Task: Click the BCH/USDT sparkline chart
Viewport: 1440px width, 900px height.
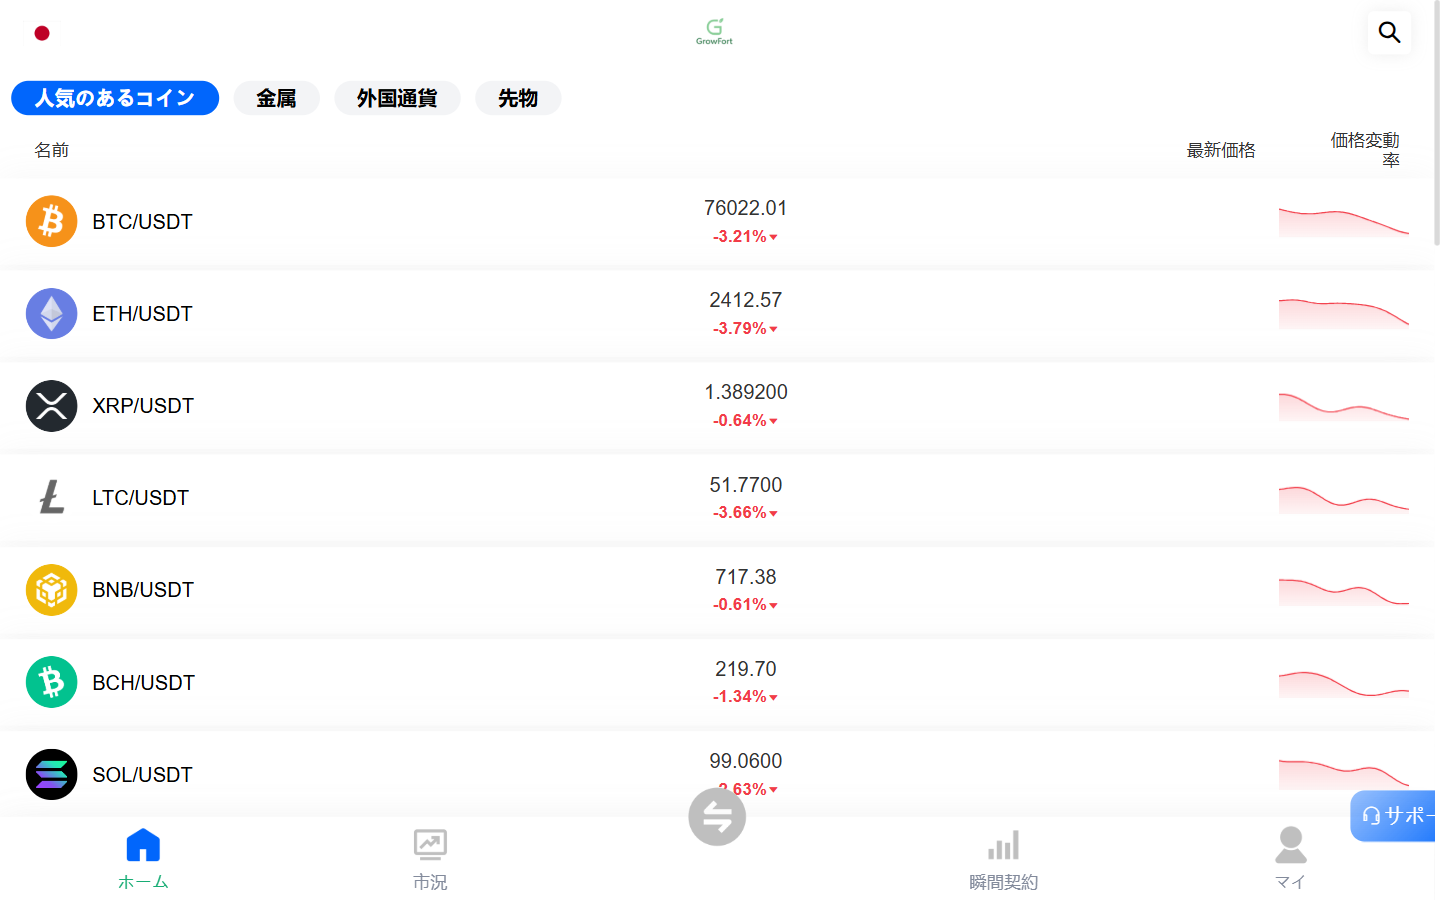Action: 1343,683
